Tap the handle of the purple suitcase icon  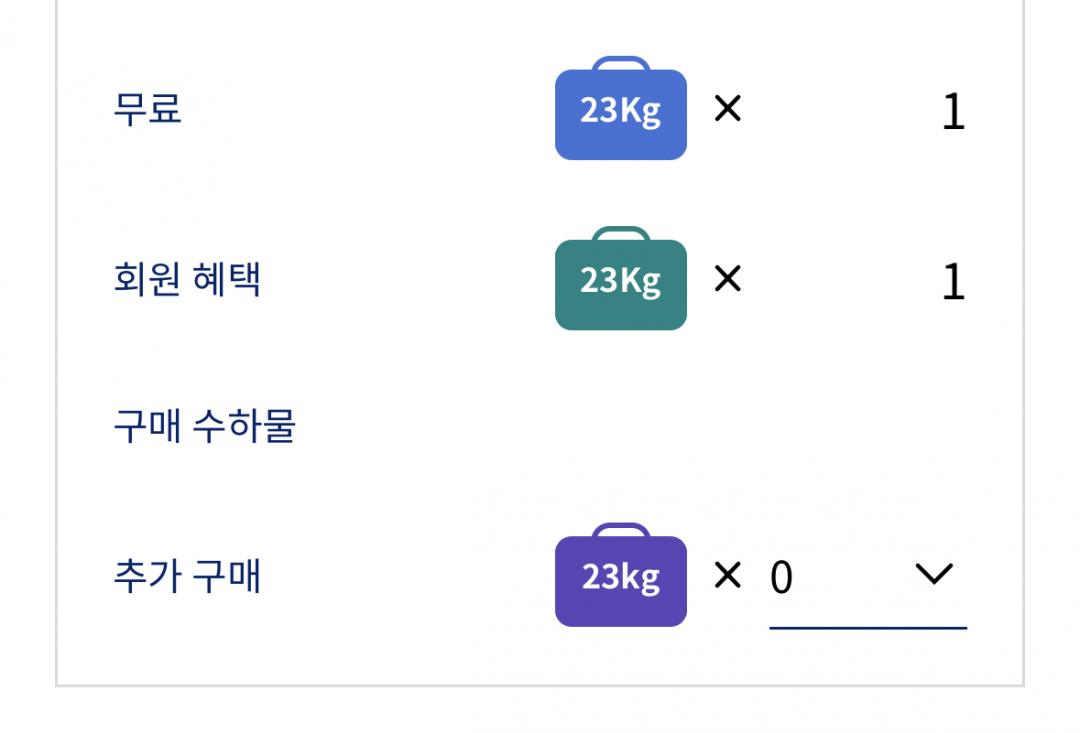click(x=621, y=531)
